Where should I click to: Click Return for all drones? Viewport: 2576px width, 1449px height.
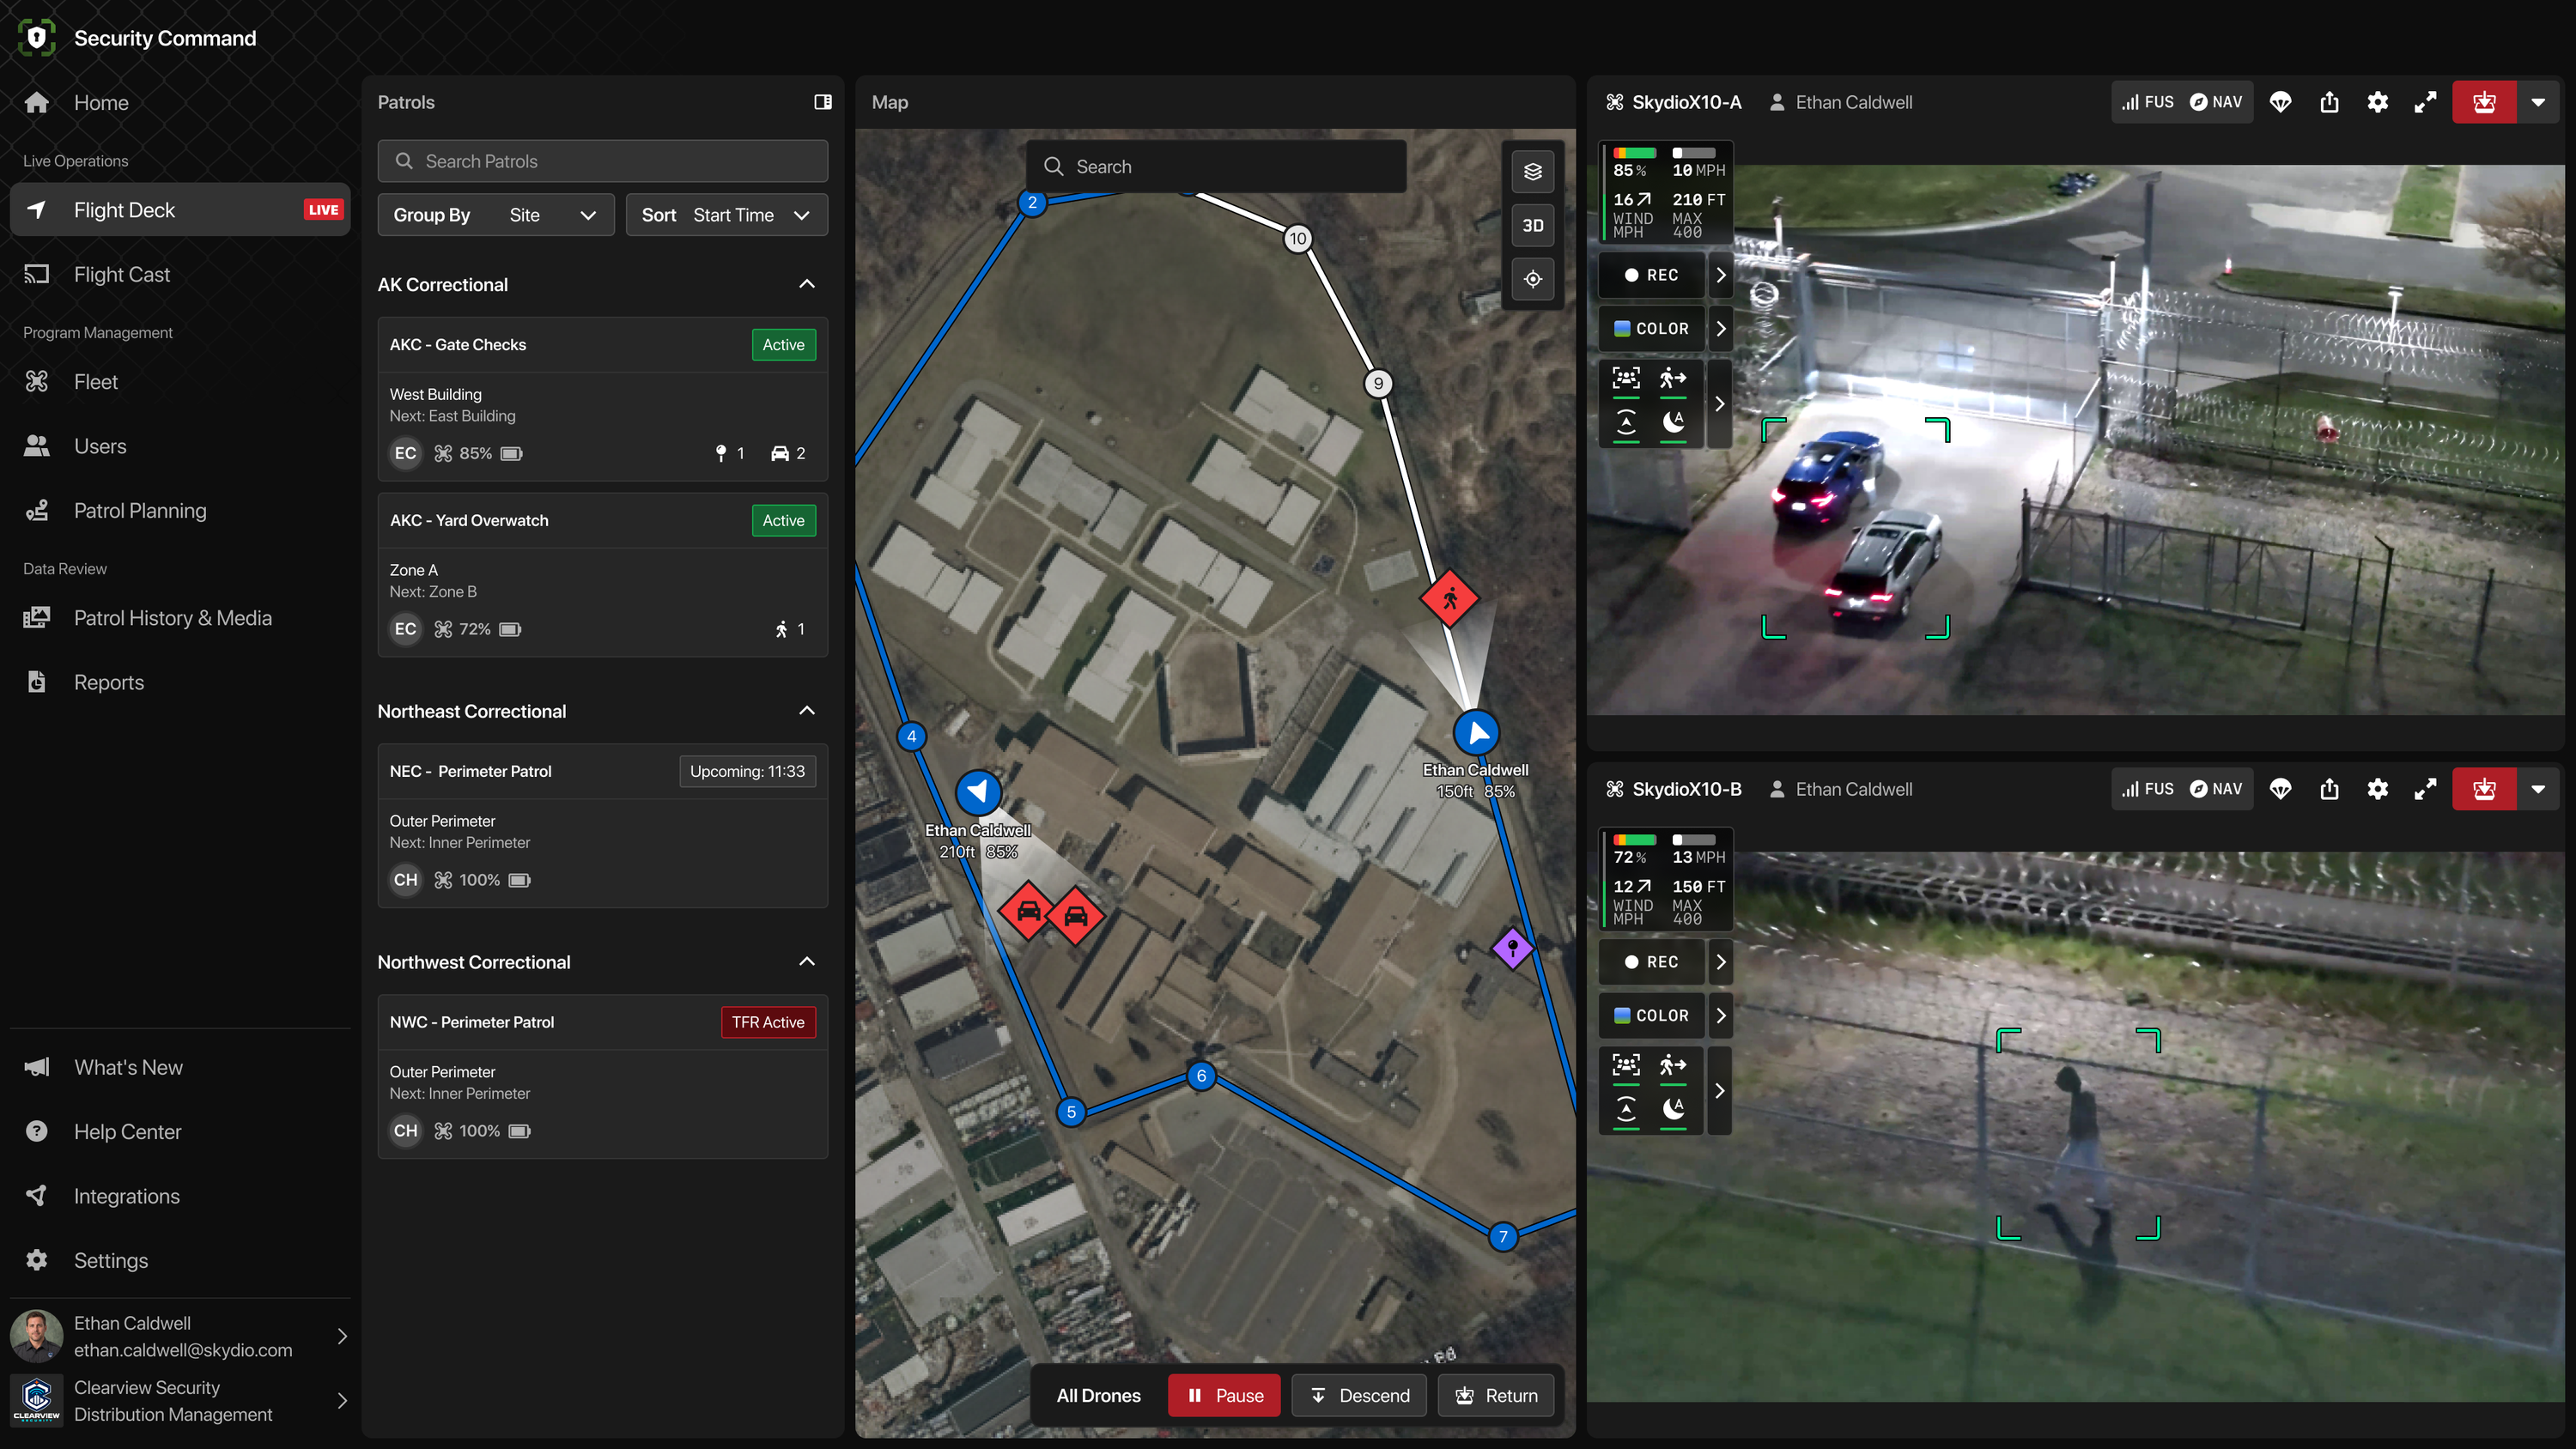click(1496, 1396)
